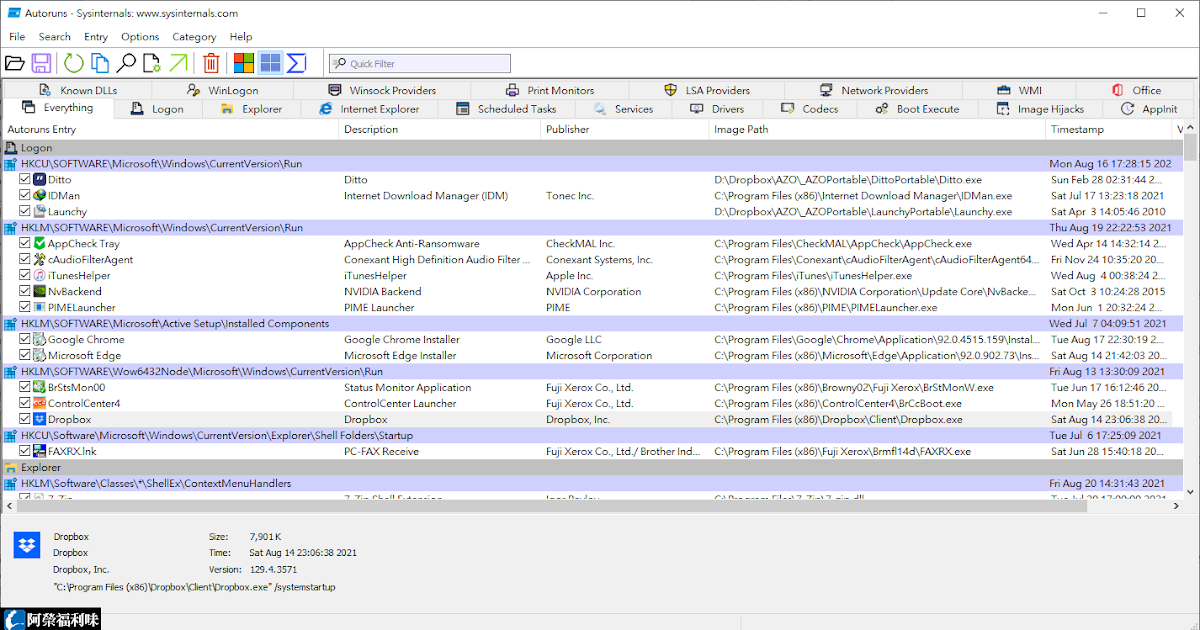Click the Quick Filter input field
This screenshot has width=1200, height=630.
pos(420,63)
